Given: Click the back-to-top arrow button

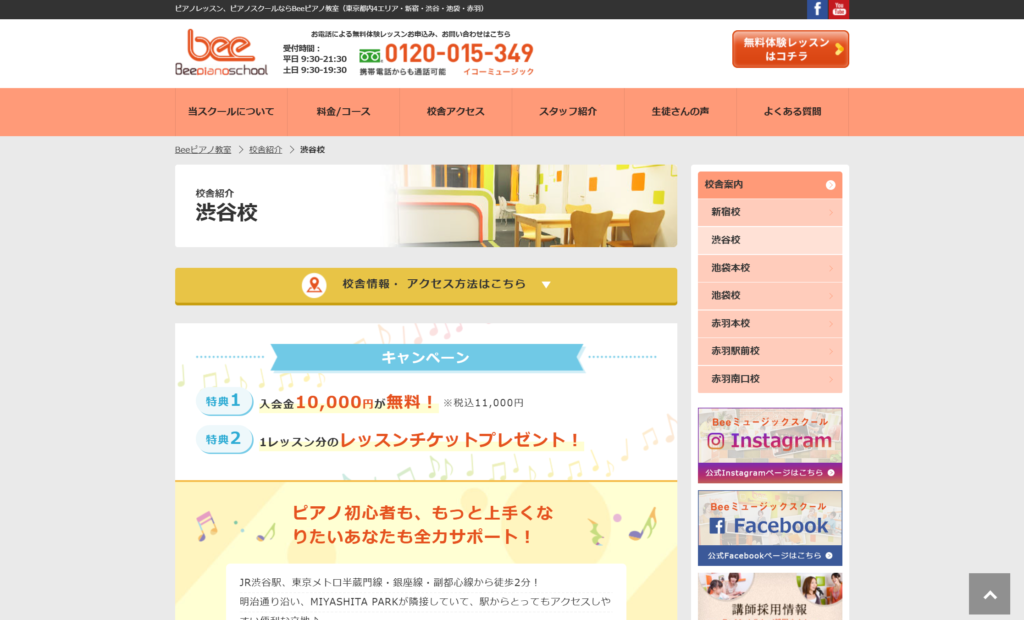Looking at the screenshot, I should (x=989, y=594).
